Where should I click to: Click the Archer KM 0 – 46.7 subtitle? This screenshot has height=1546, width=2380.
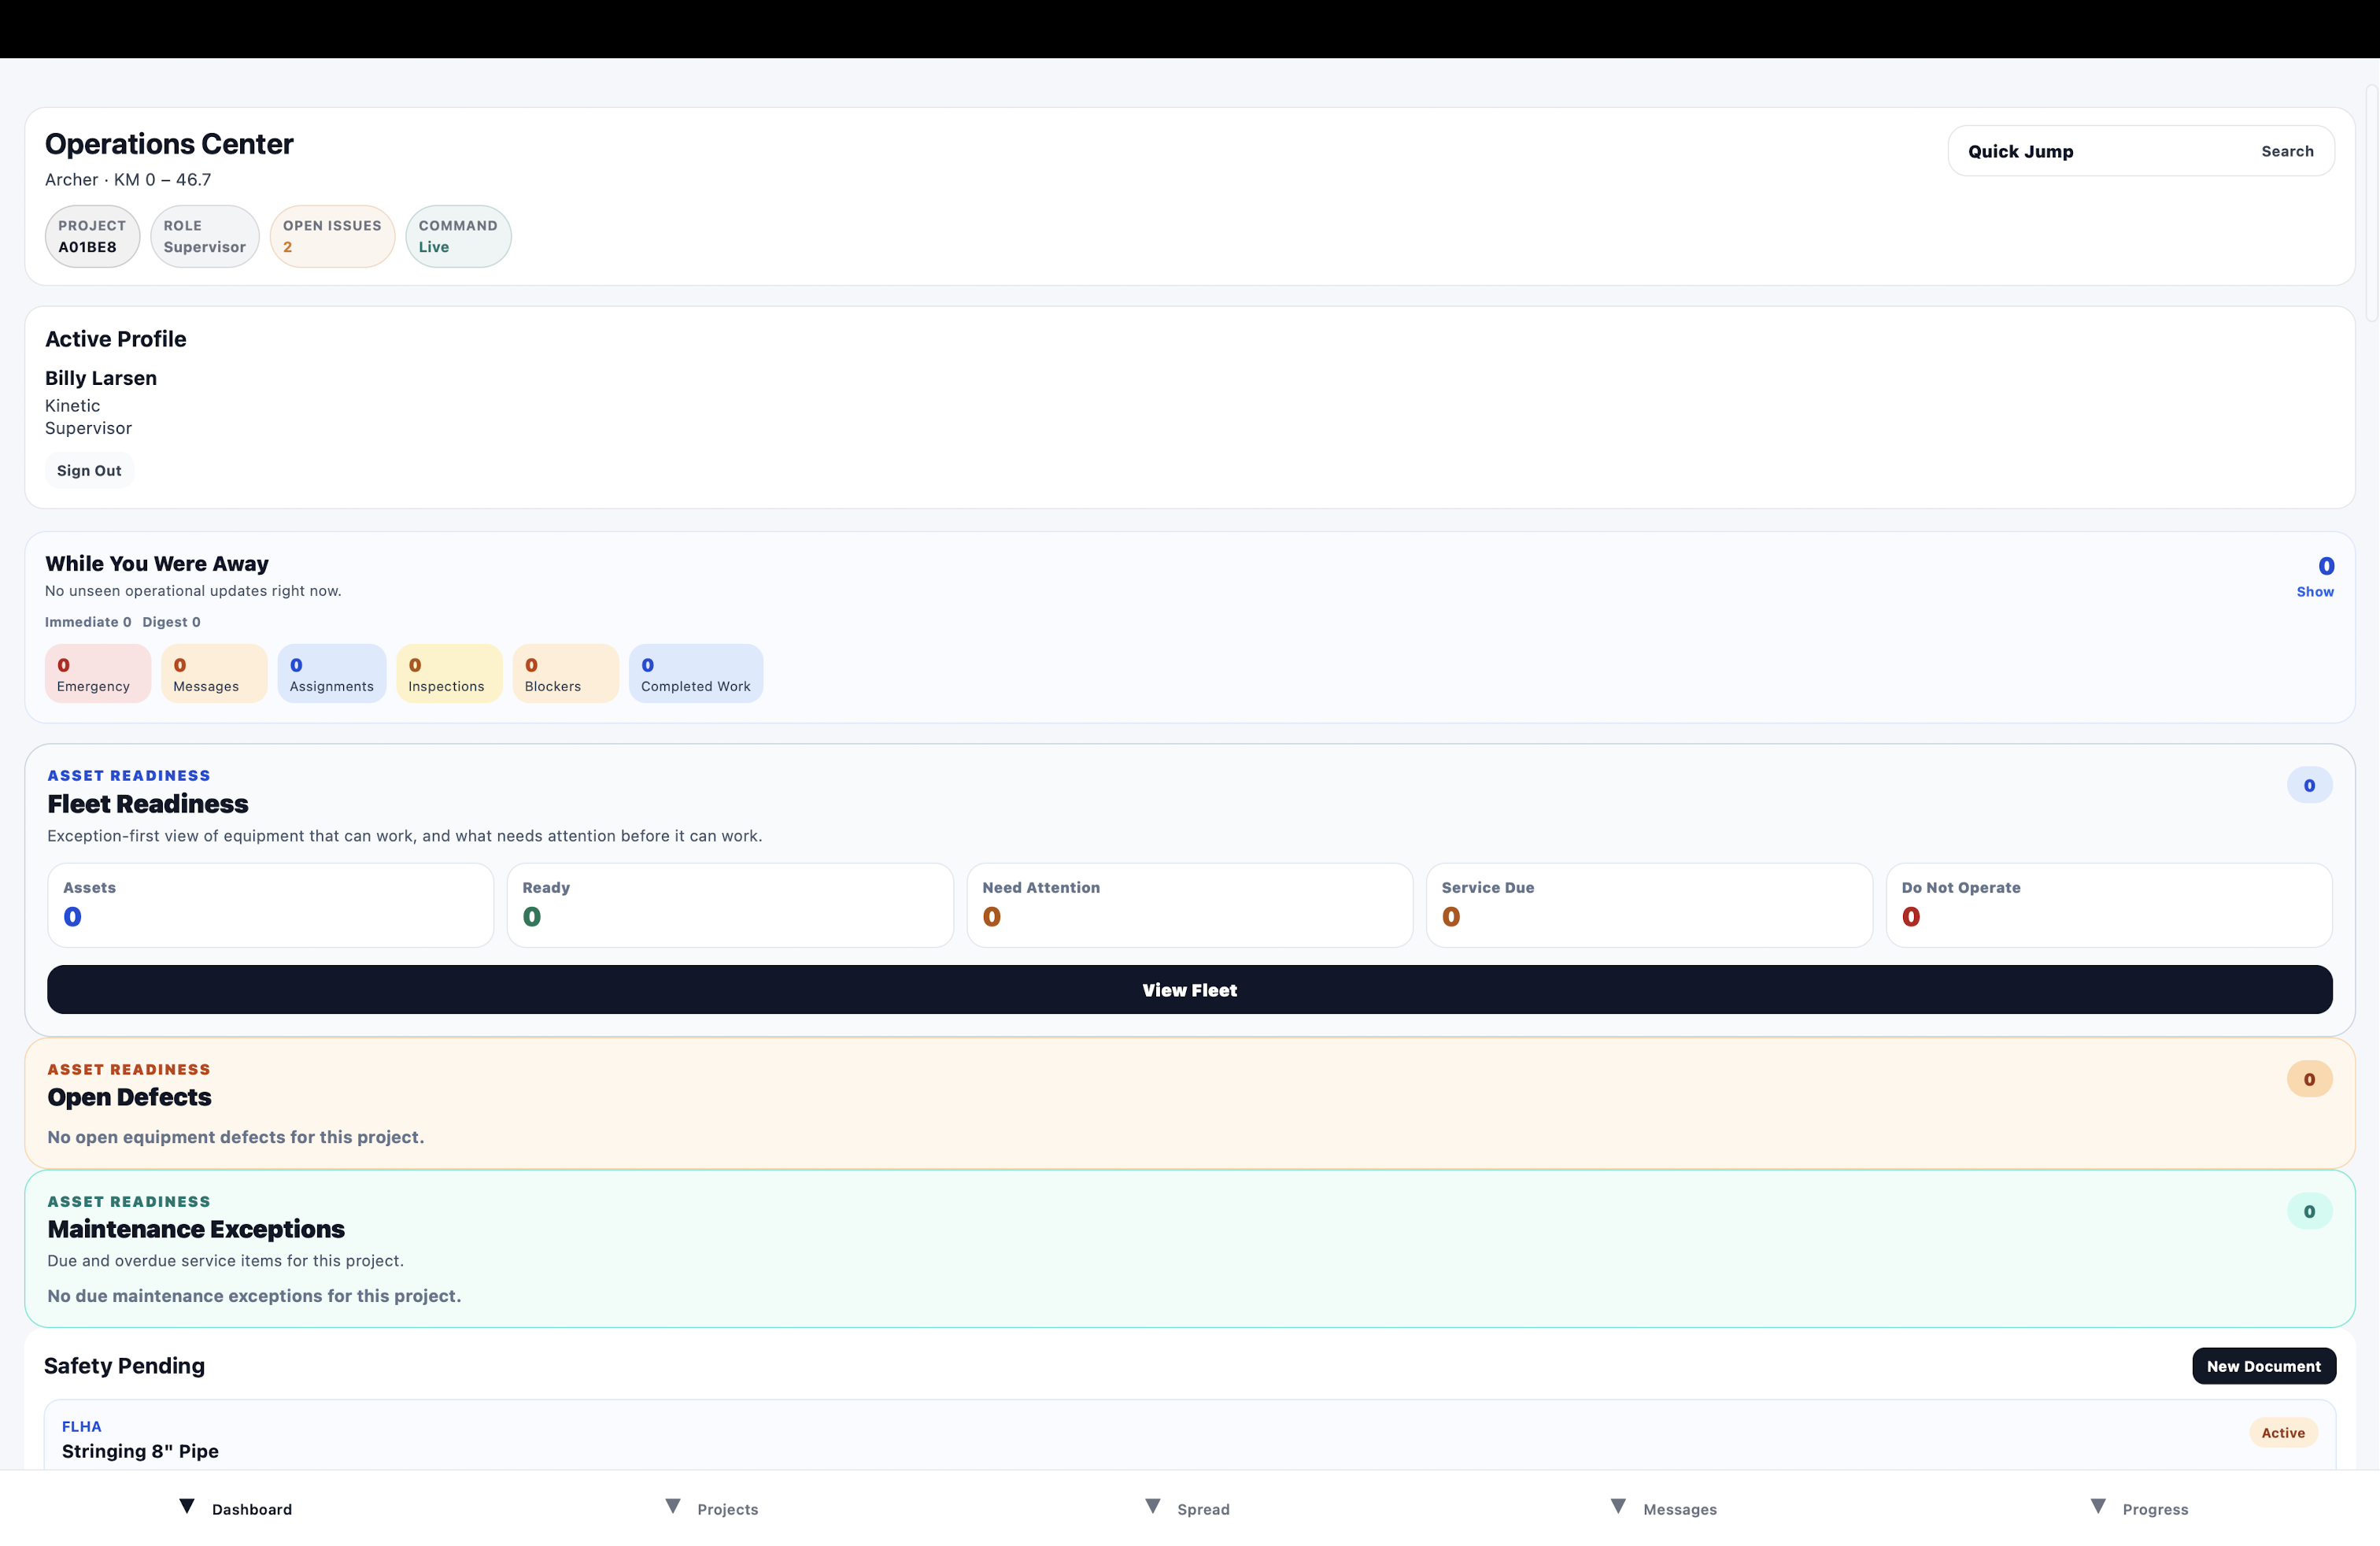(128, 180)
